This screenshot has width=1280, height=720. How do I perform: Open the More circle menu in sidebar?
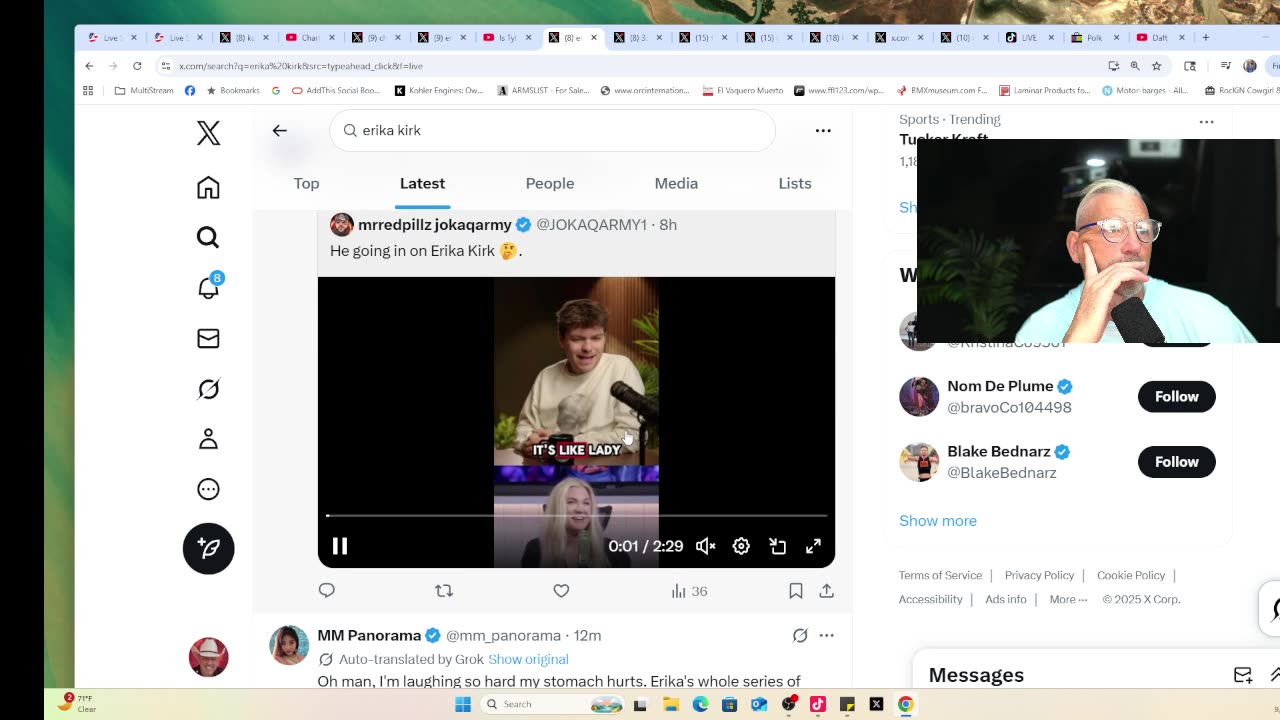pyautogui.click(x=208, y=489)
